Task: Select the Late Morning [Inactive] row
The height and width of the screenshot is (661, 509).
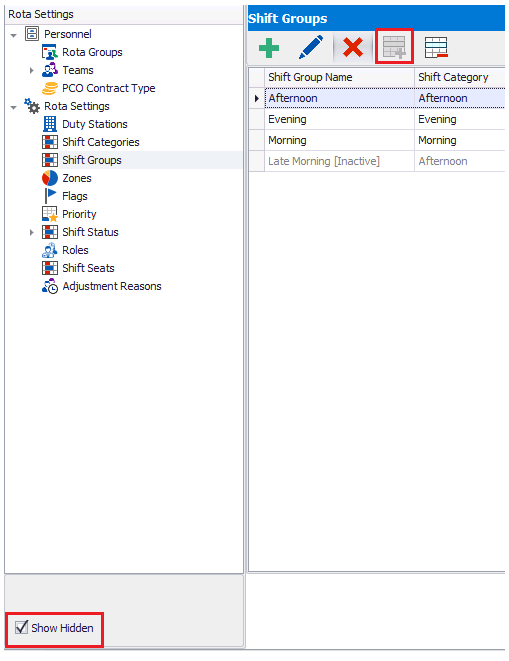Action: pos(377,161)
